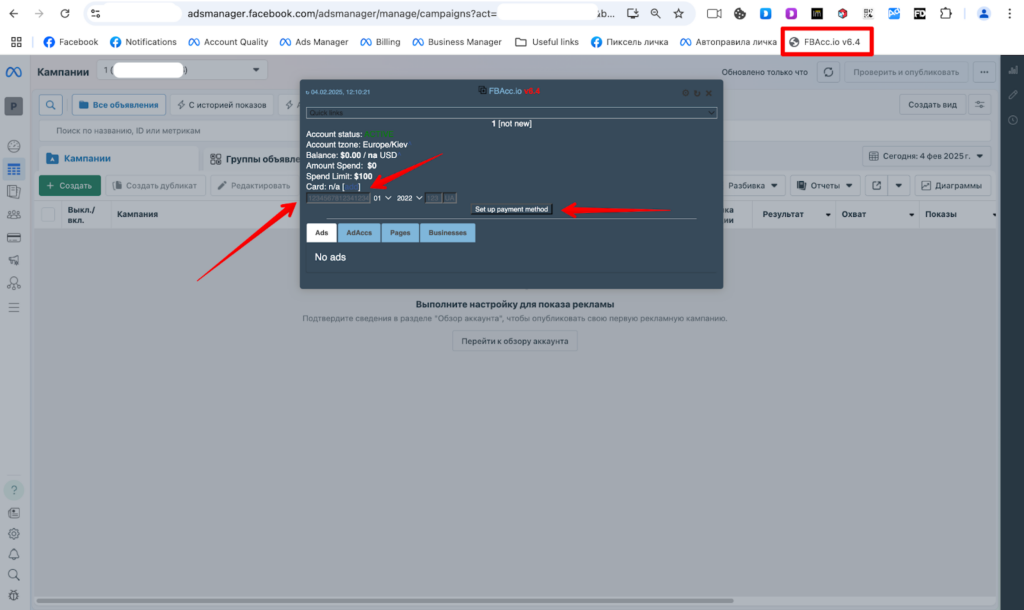Open the column settings sliders icon
The height and width of the screenshot is (610, 1024).
tap(980, 104)
